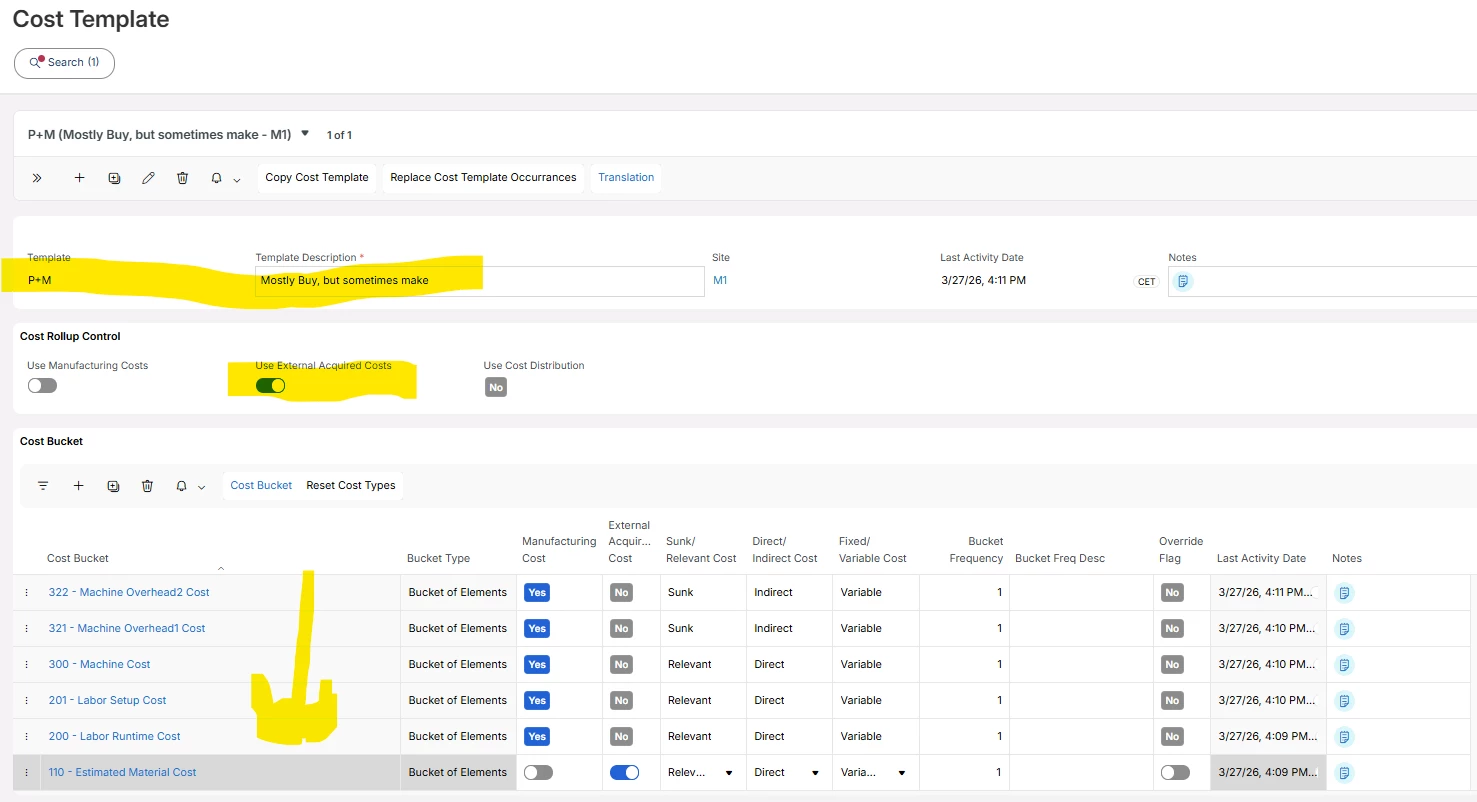1477x802 pixels.
Task: Open the 300 - Machine Cost link
Action: tap(100, 665)
